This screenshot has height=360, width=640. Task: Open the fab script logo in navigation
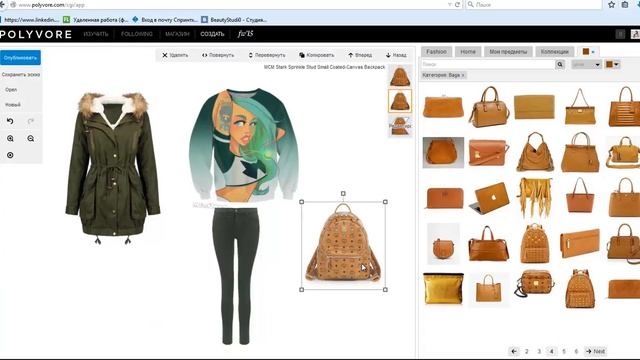tap(245, 34)
